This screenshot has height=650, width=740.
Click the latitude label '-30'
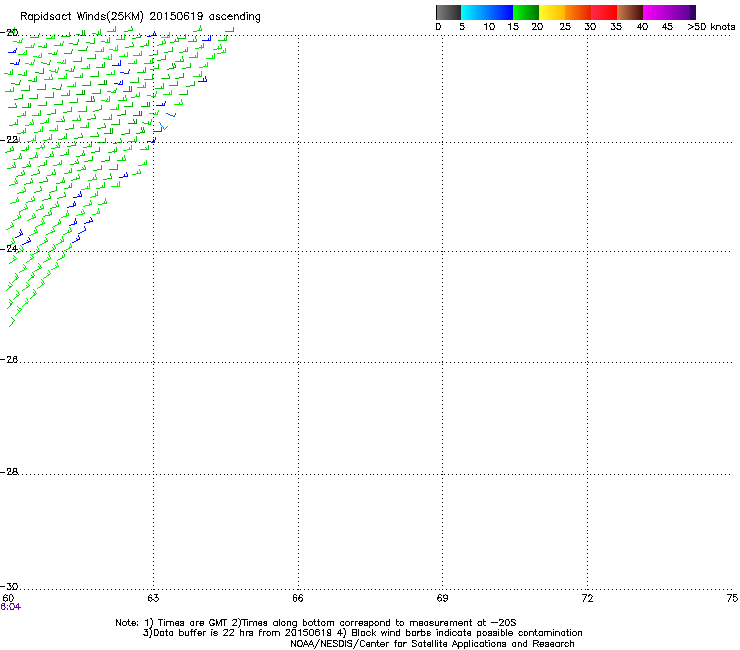[x=9, y=586]
